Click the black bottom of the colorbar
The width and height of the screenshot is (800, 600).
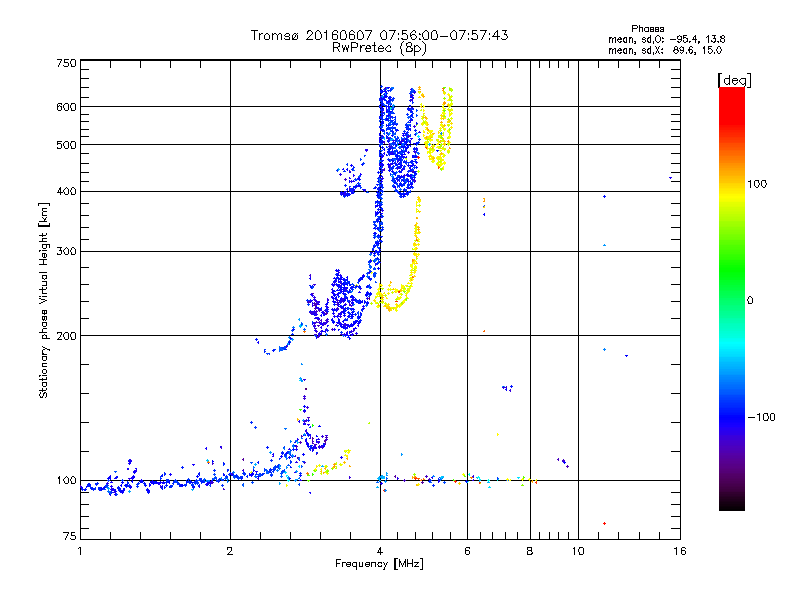pyautogui.click(x=732, y=504)
